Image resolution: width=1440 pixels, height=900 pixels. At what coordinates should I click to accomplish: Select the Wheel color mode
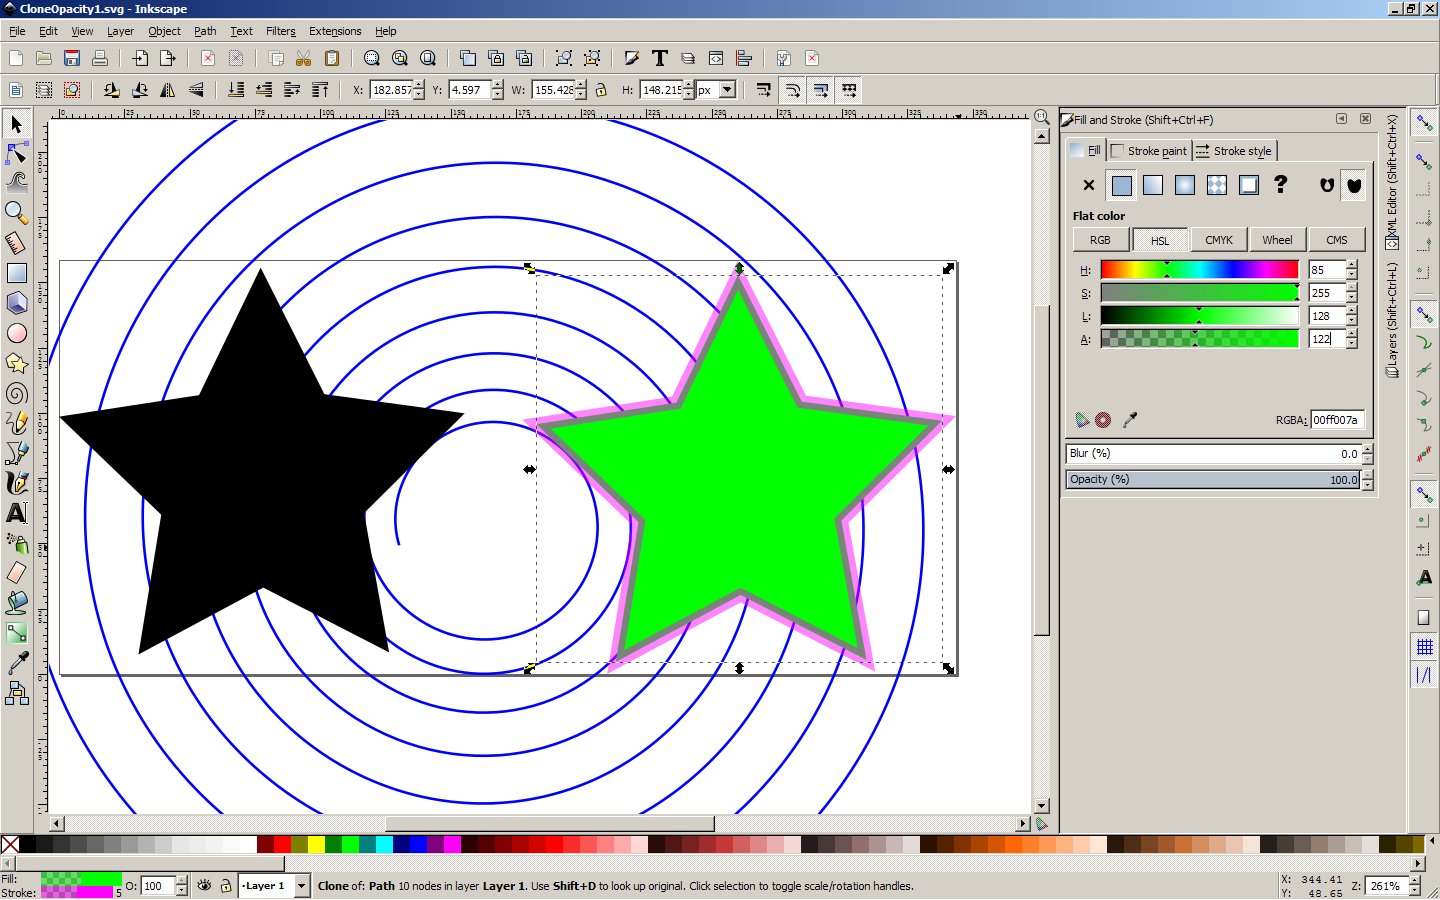tap(1277, 240)
